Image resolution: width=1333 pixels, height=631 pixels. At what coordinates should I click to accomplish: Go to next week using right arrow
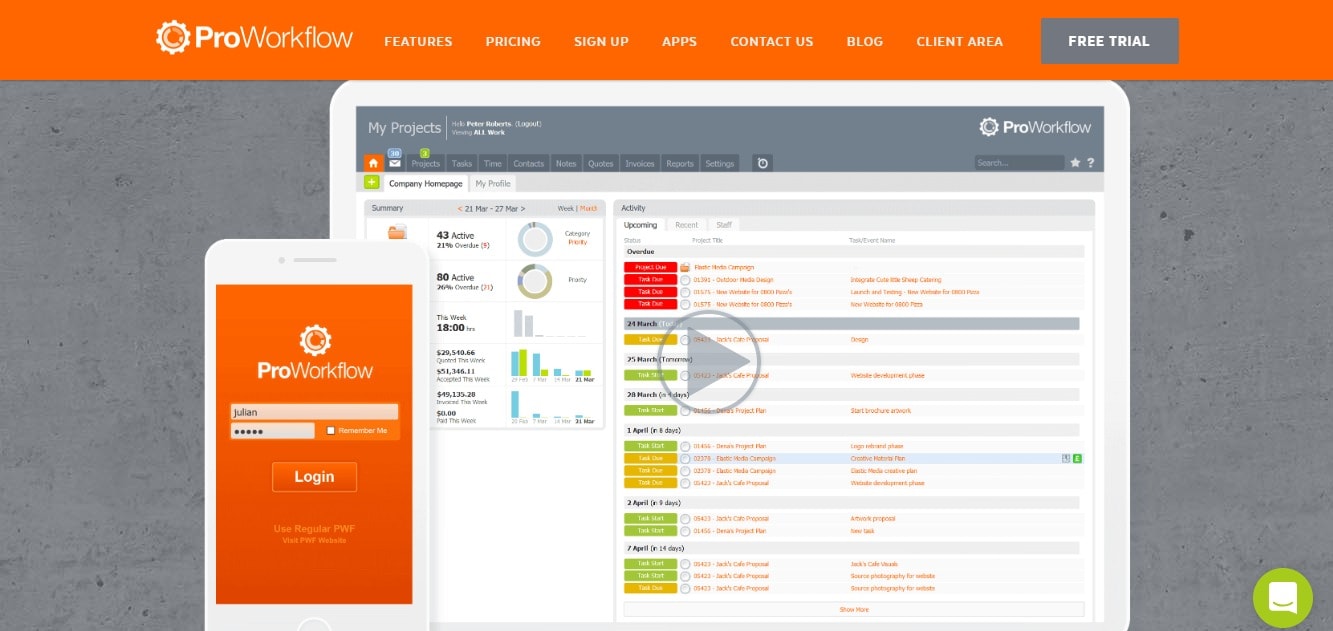click(x=522, y=208)
